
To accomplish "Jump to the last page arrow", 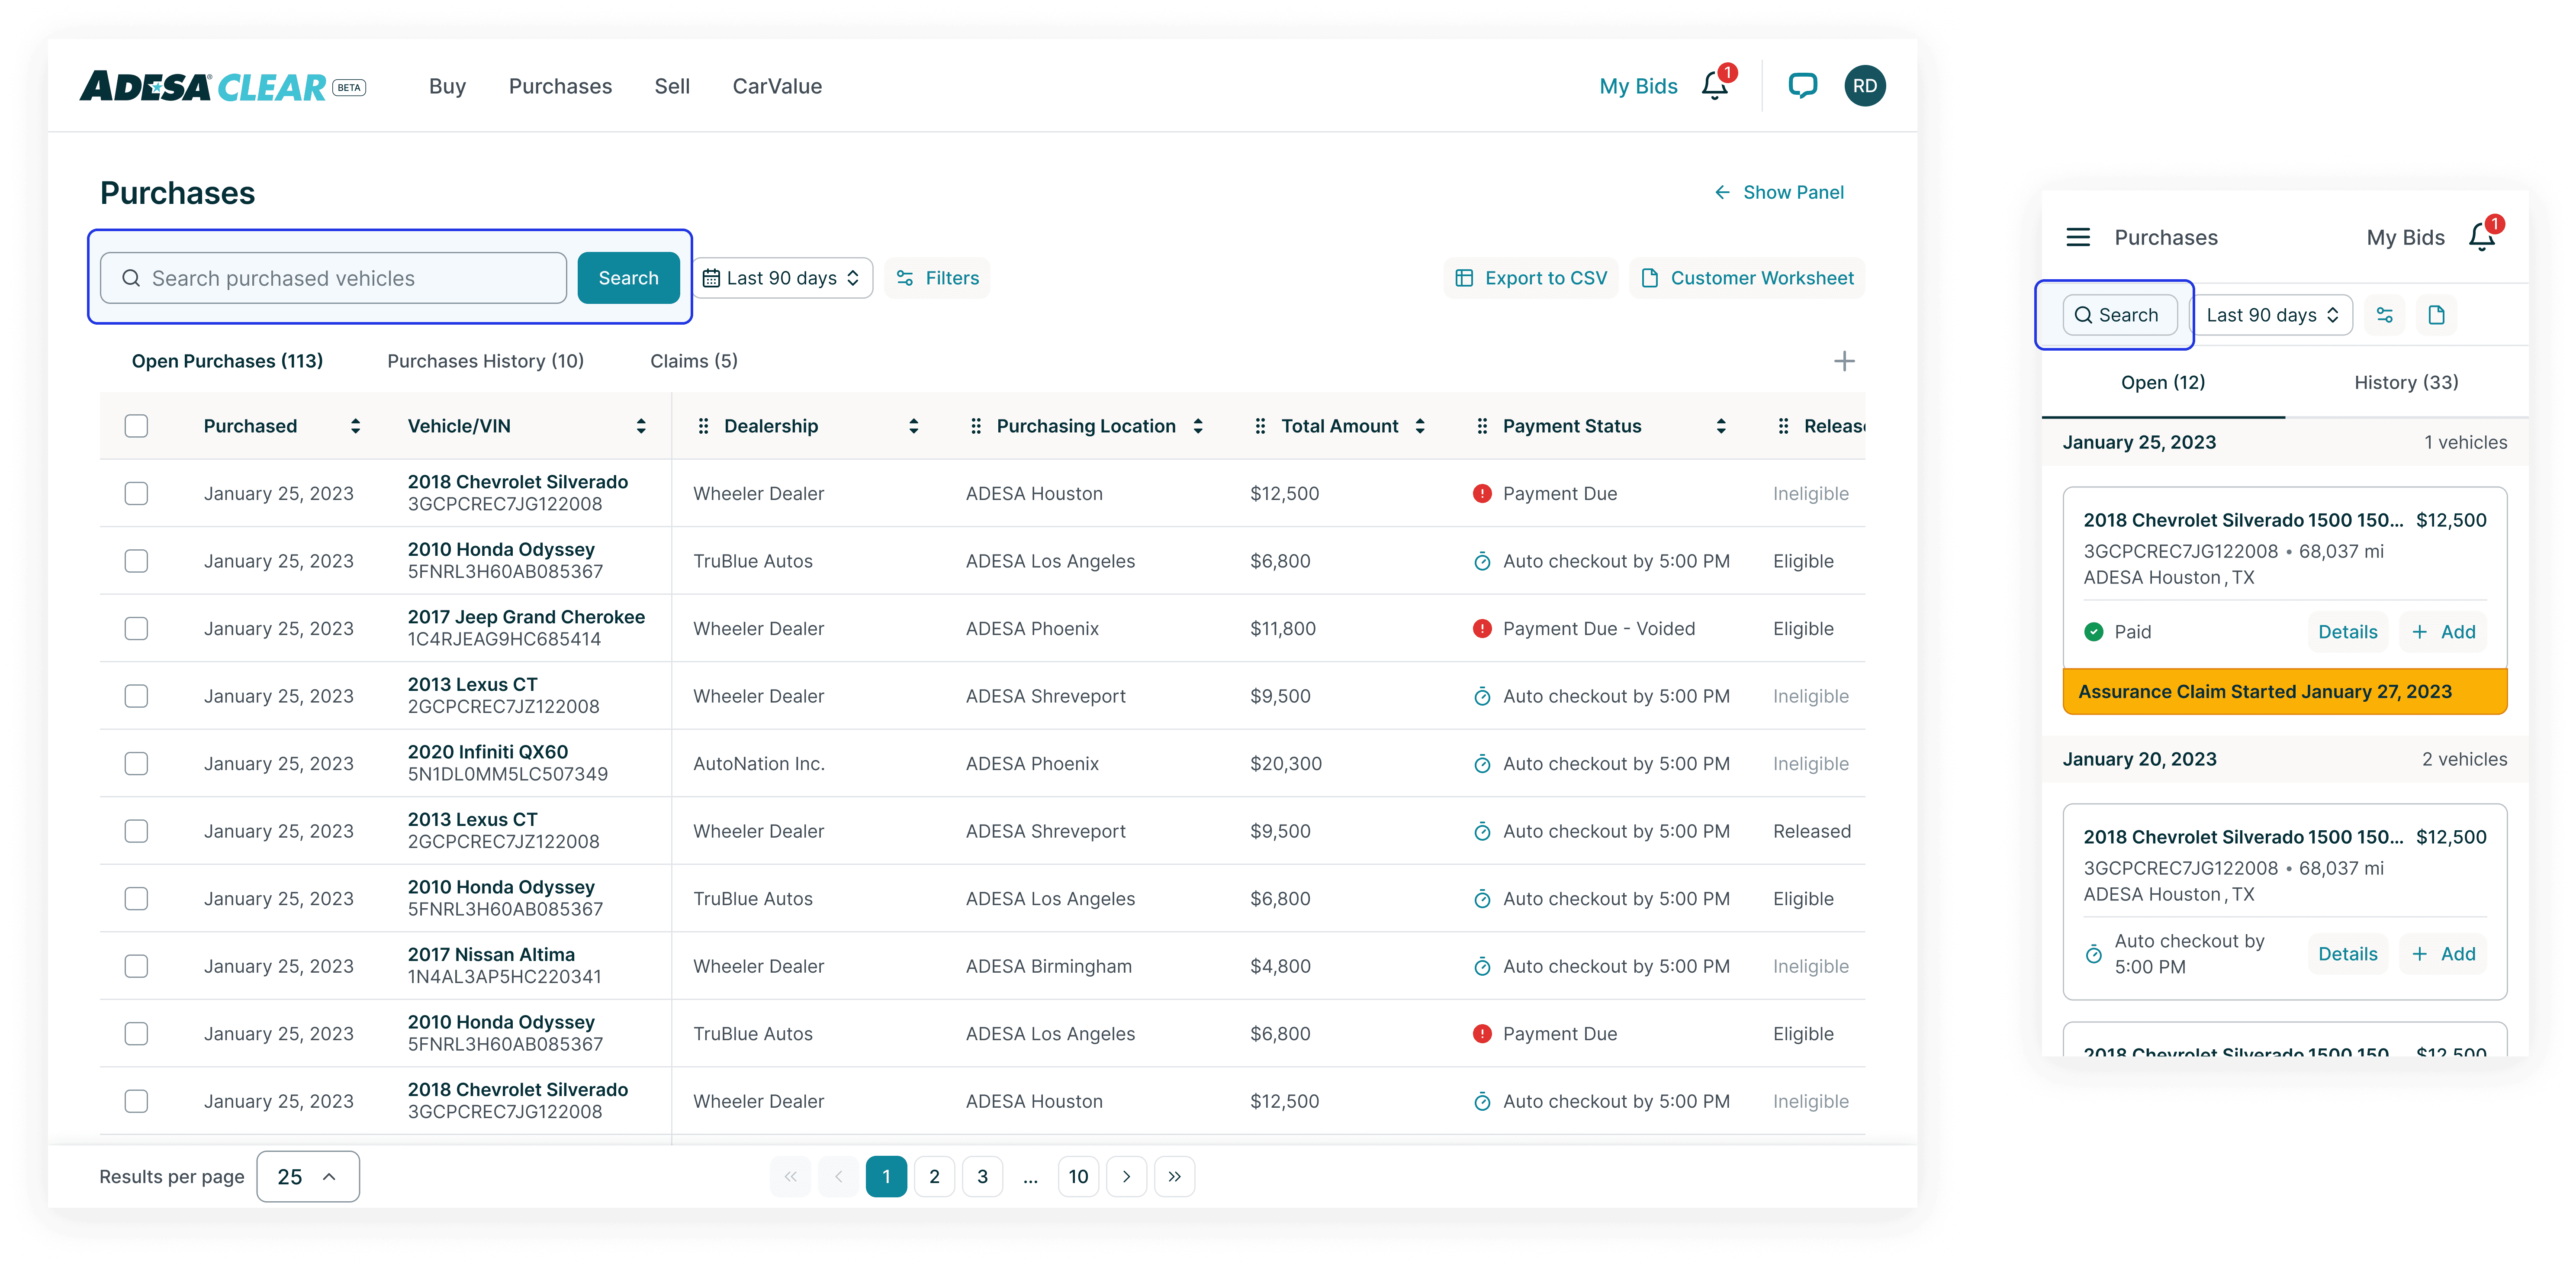I will point(1174,1177).
